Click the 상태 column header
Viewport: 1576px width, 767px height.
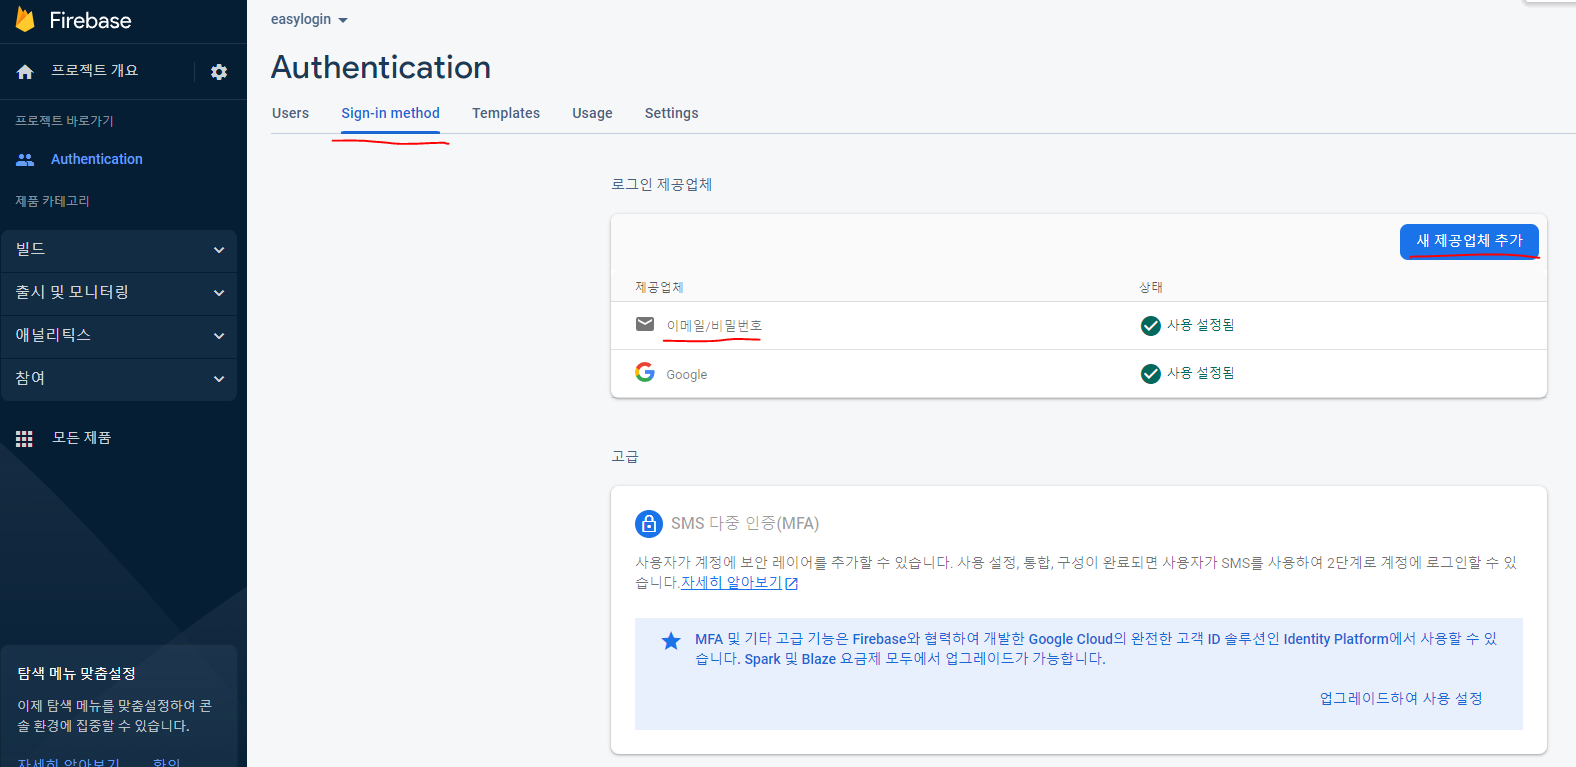[1151, 288]
